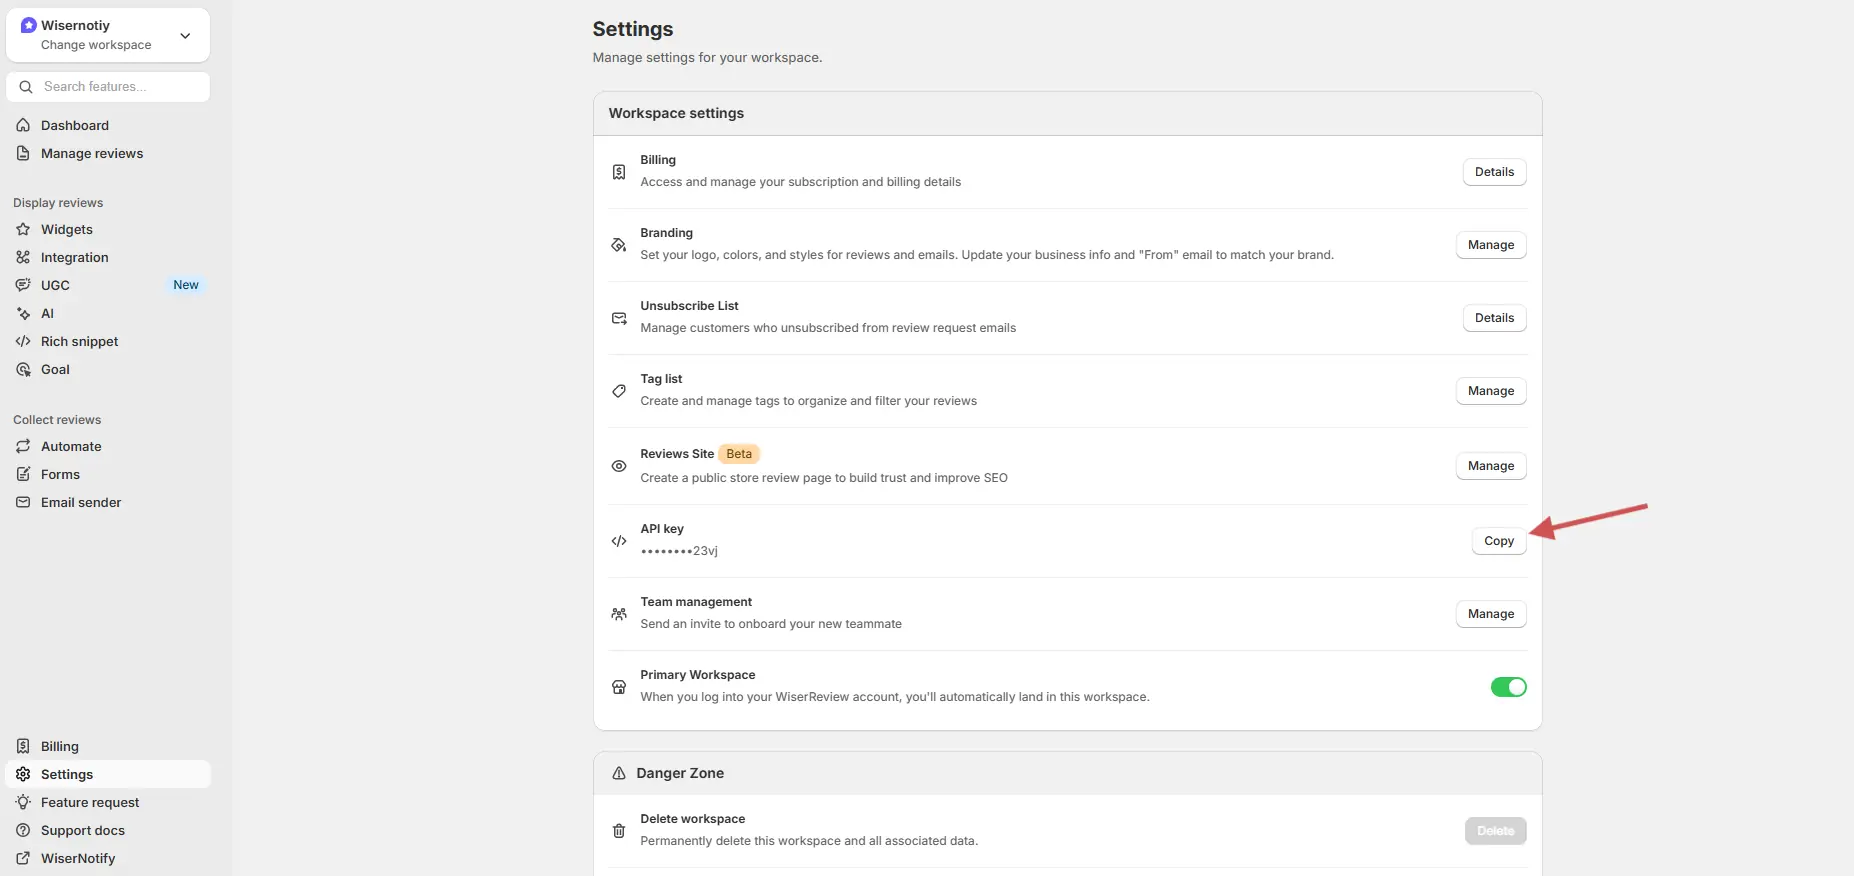
Task: Click the Support docs question icon
Action: (x=23, y=830)
